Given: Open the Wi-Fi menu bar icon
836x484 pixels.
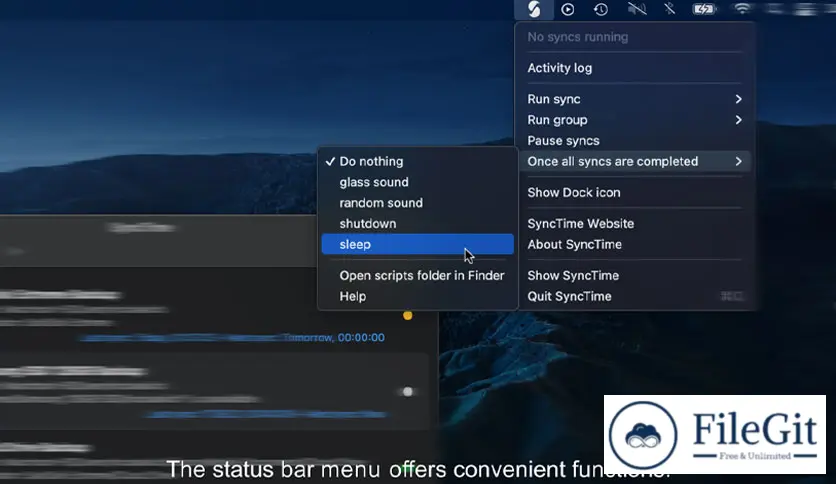Looking at the screenshot, I should point(742,8).
